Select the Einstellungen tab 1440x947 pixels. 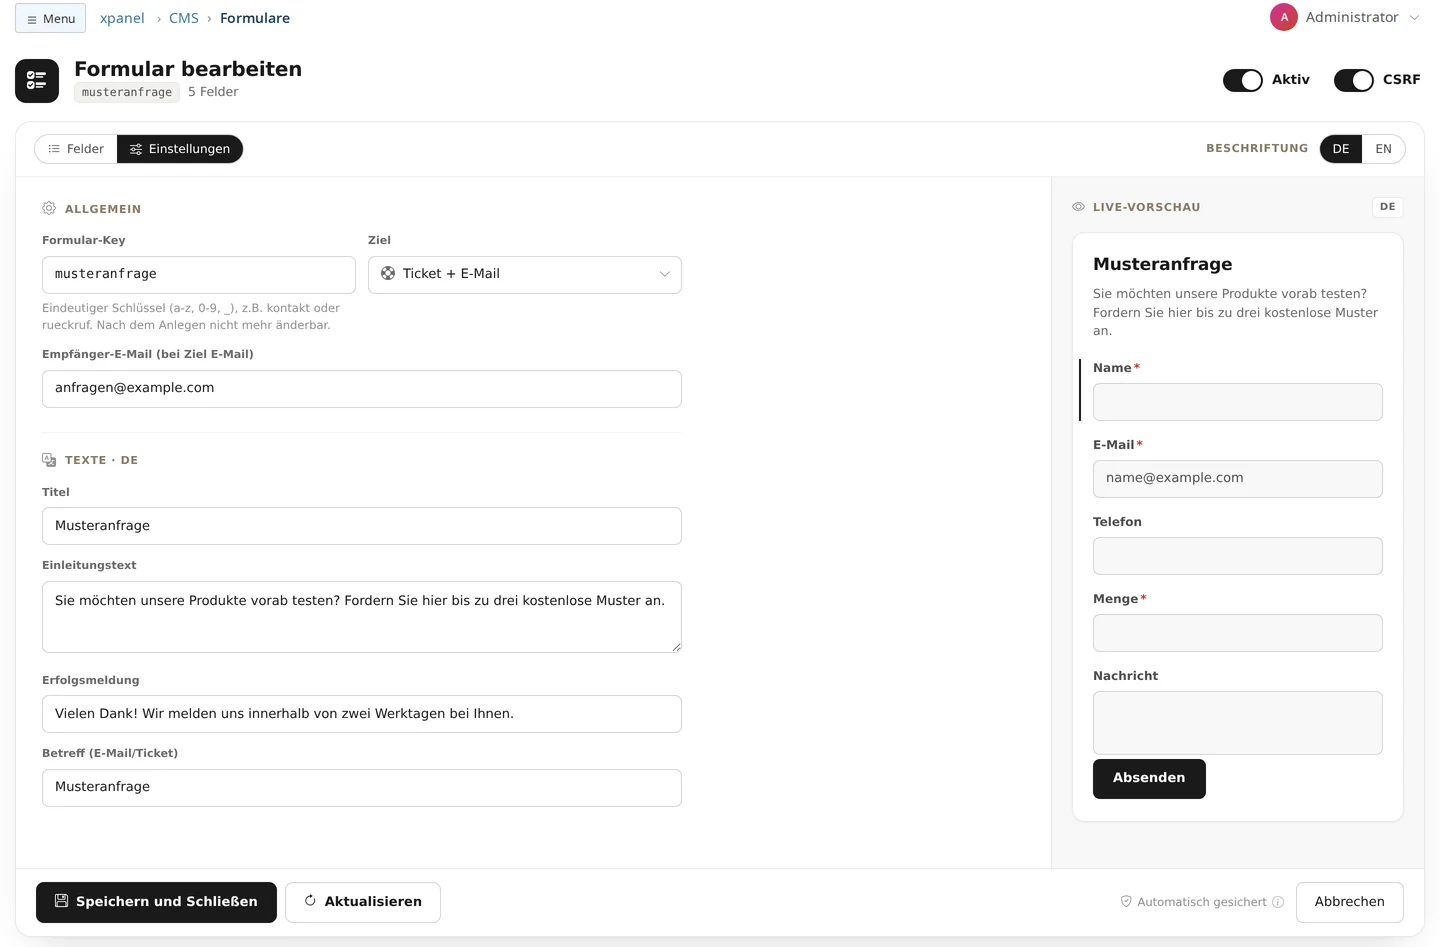(180, 149)
